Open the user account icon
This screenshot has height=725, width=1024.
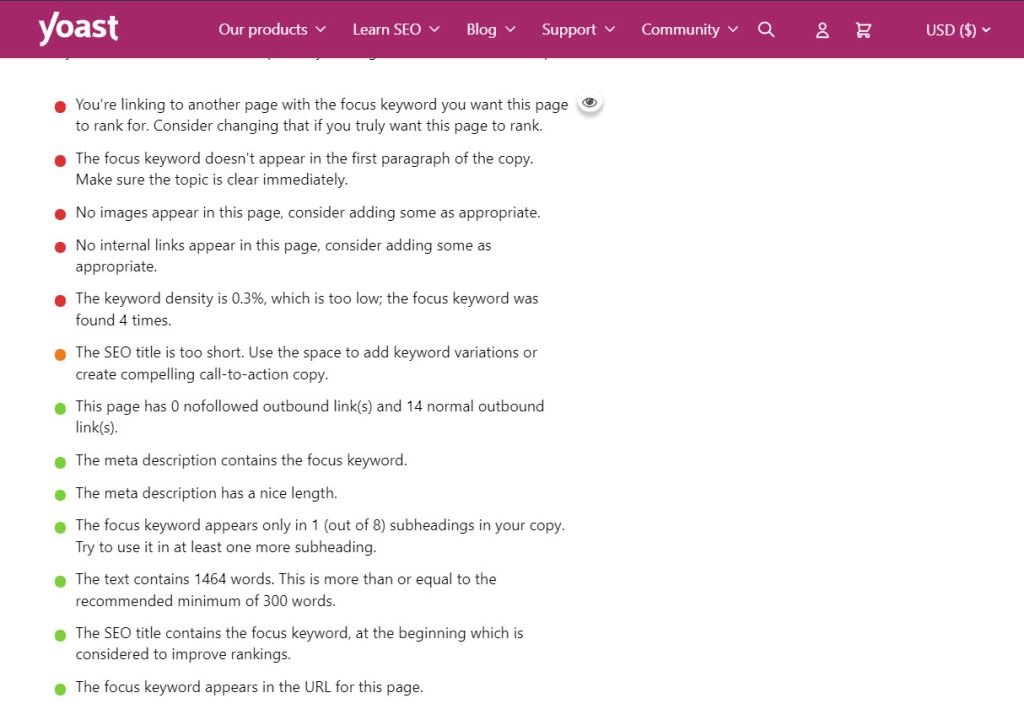coord(822,30)
